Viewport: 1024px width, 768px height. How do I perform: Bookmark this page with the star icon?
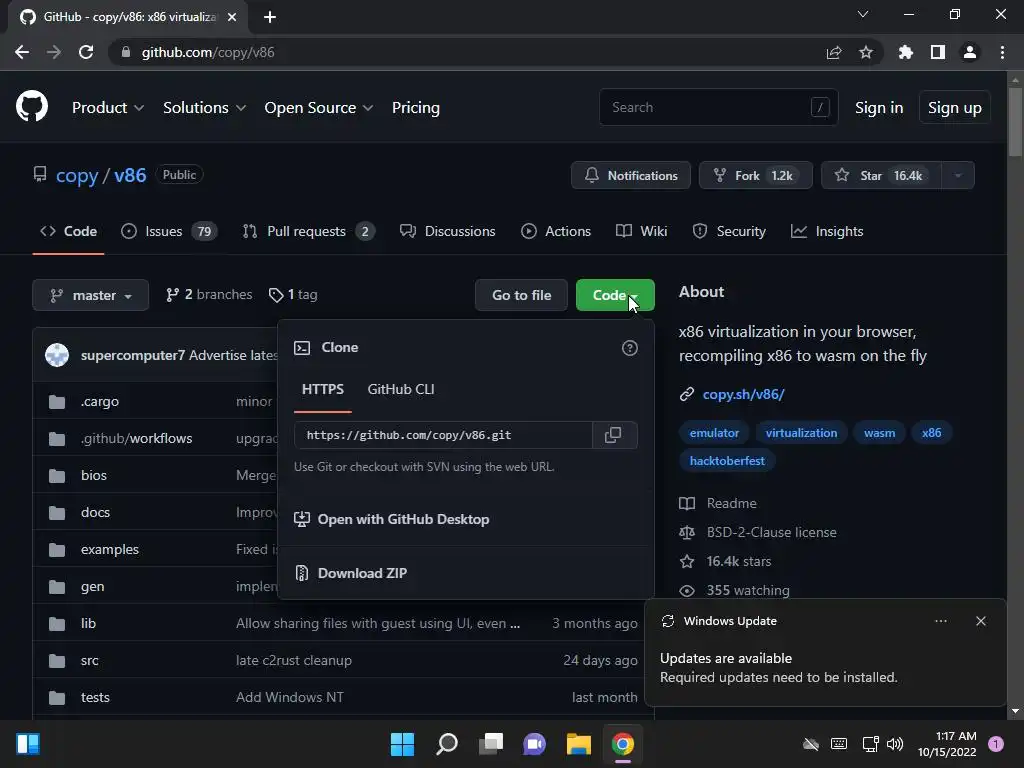(x=866, y=52)
